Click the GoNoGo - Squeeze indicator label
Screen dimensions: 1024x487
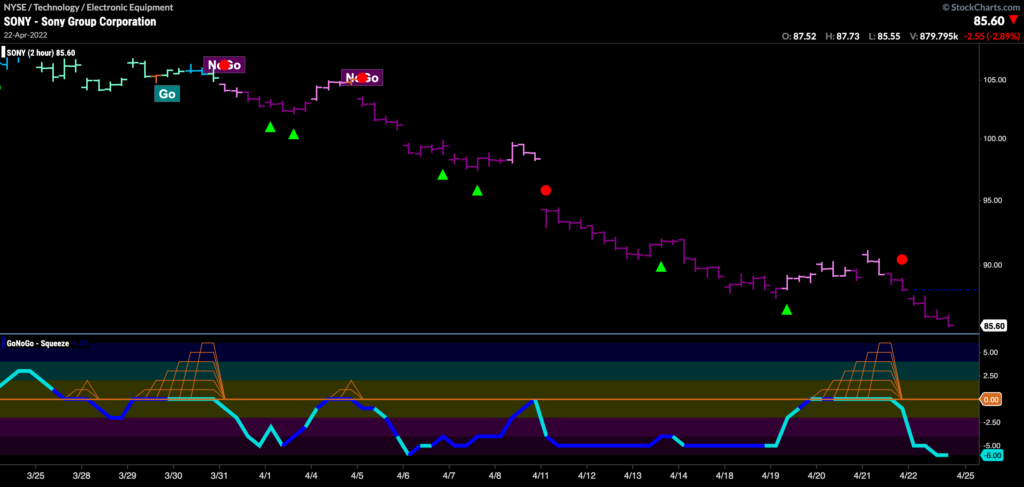coord(37,342)
